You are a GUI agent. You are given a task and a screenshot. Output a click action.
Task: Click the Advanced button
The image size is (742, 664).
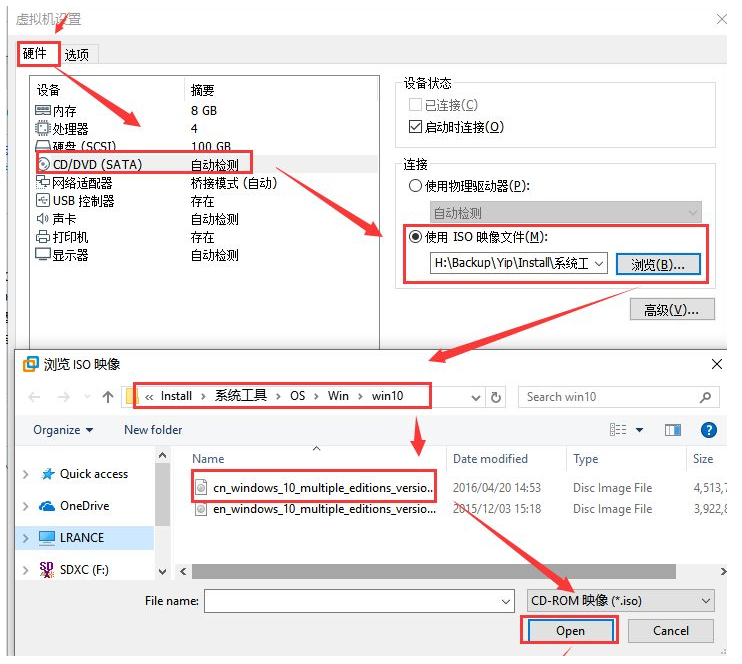[x=672, y=309]
